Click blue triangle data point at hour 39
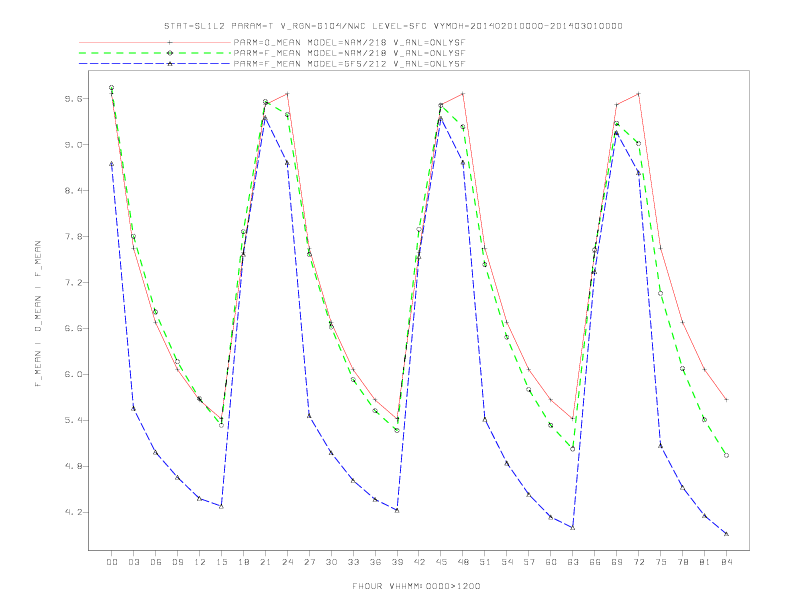This screenshot has height=612, width=792. (397, 511)
